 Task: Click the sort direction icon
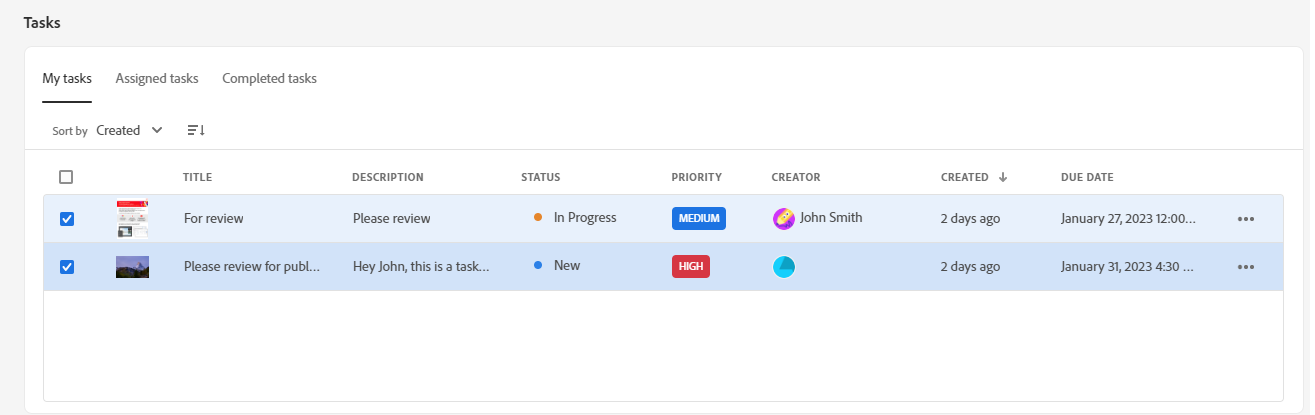(196, 130)
